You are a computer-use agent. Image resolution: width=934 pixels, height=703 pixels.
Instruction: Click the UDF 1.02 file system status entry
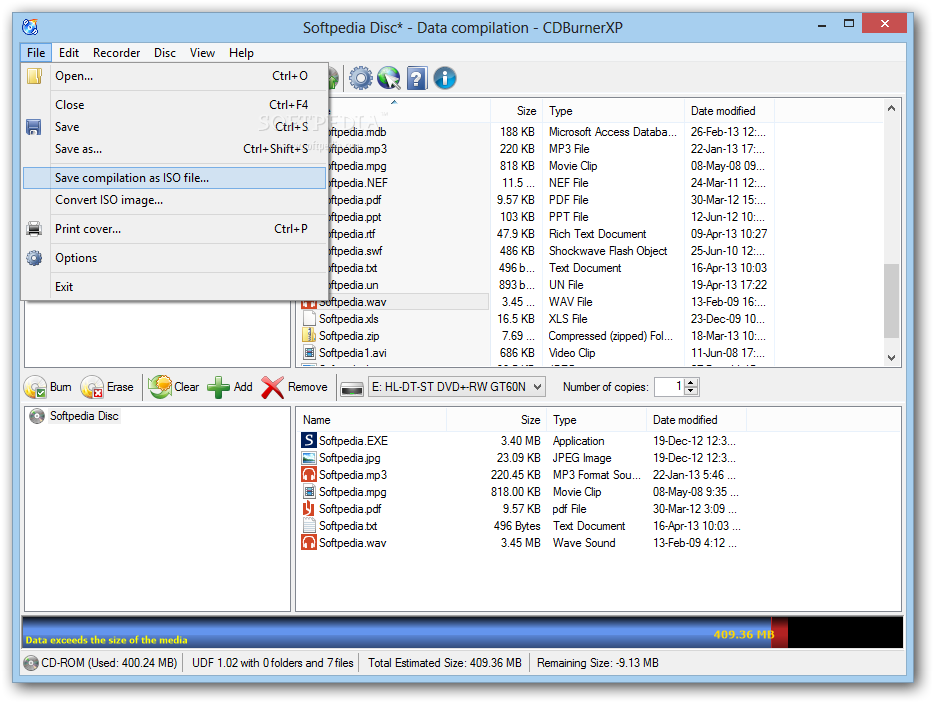tap(272, 663)
